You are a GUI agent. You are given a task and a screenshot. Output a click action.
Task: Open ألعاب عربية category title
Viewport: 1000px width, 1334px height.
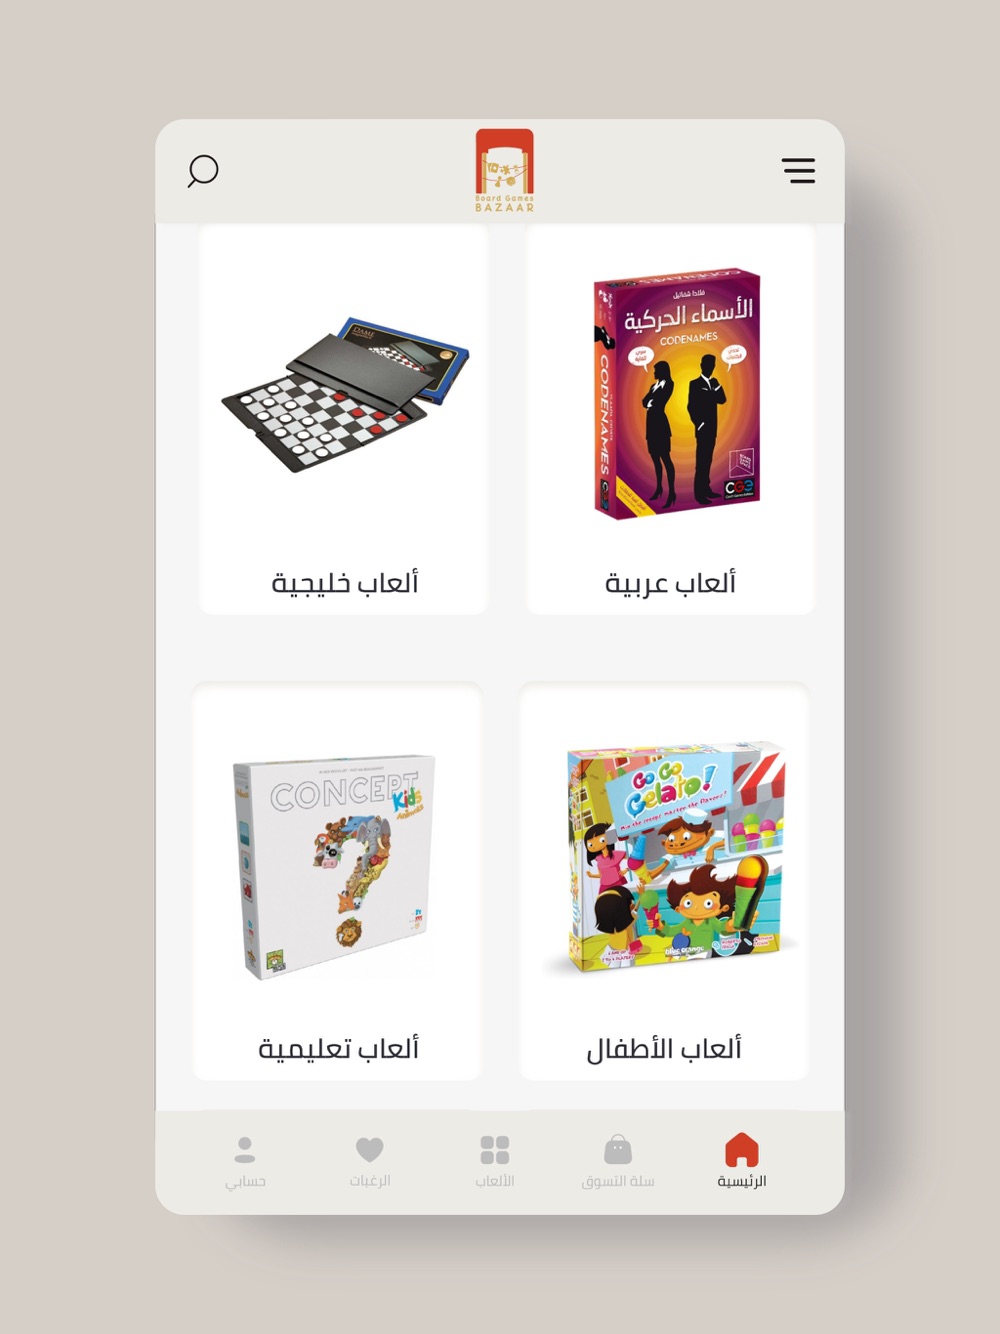tap(670, 582)
